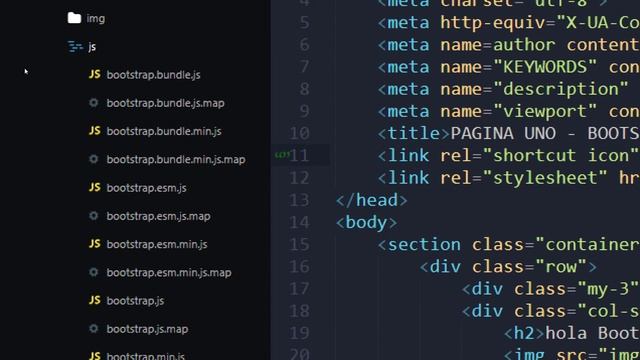Click JS icon of bootstrap.esm.js
640x360 pixels.
pos(95,187)
